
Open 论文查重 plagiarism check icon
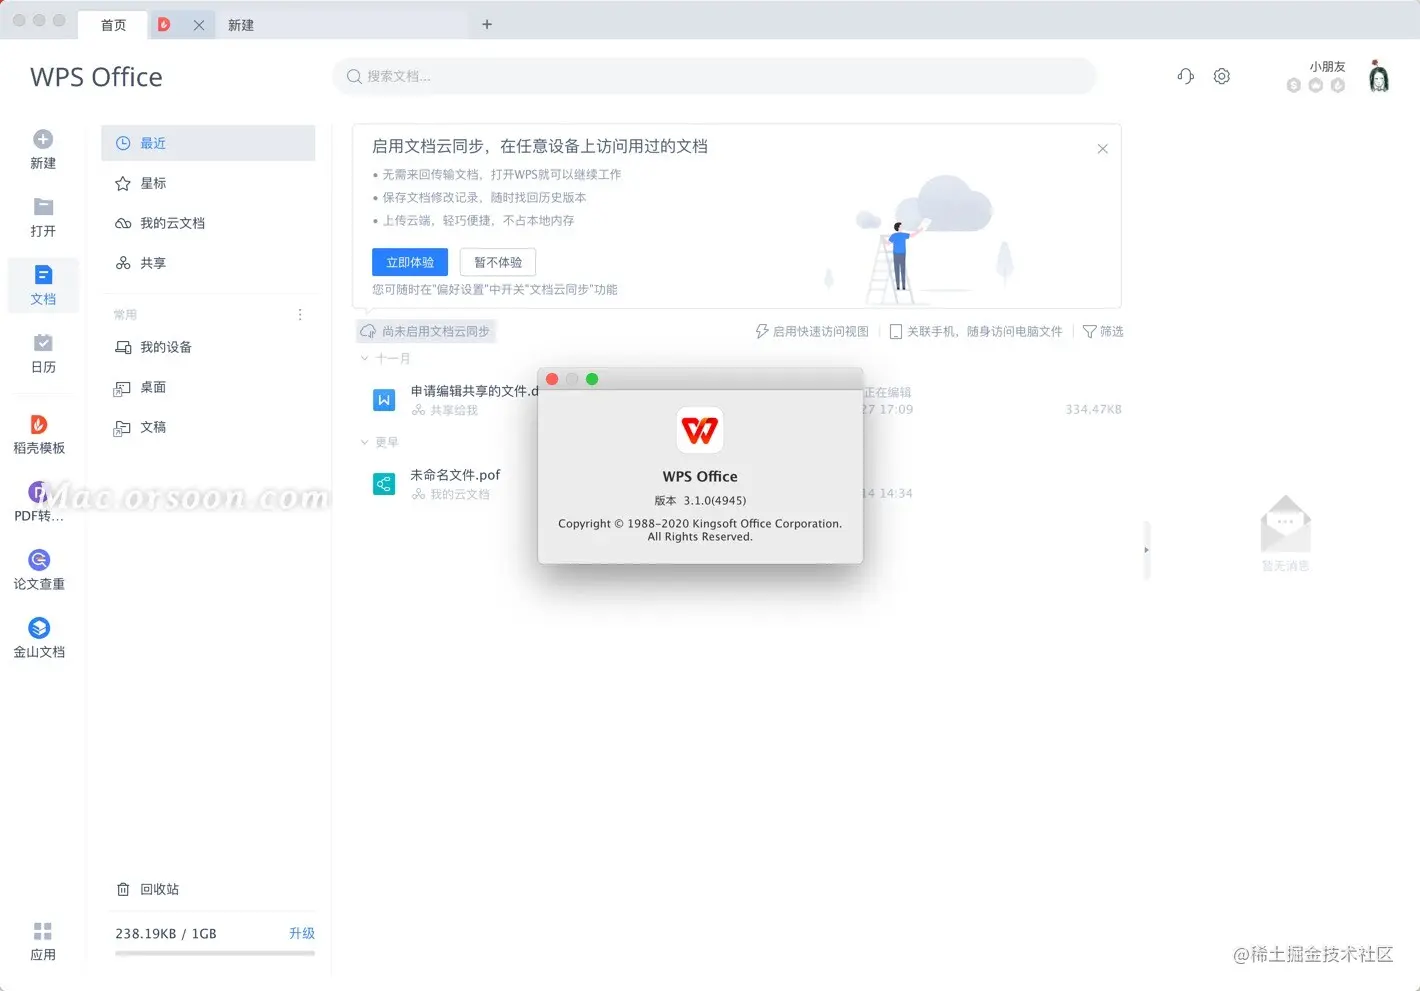pos(39,560)
